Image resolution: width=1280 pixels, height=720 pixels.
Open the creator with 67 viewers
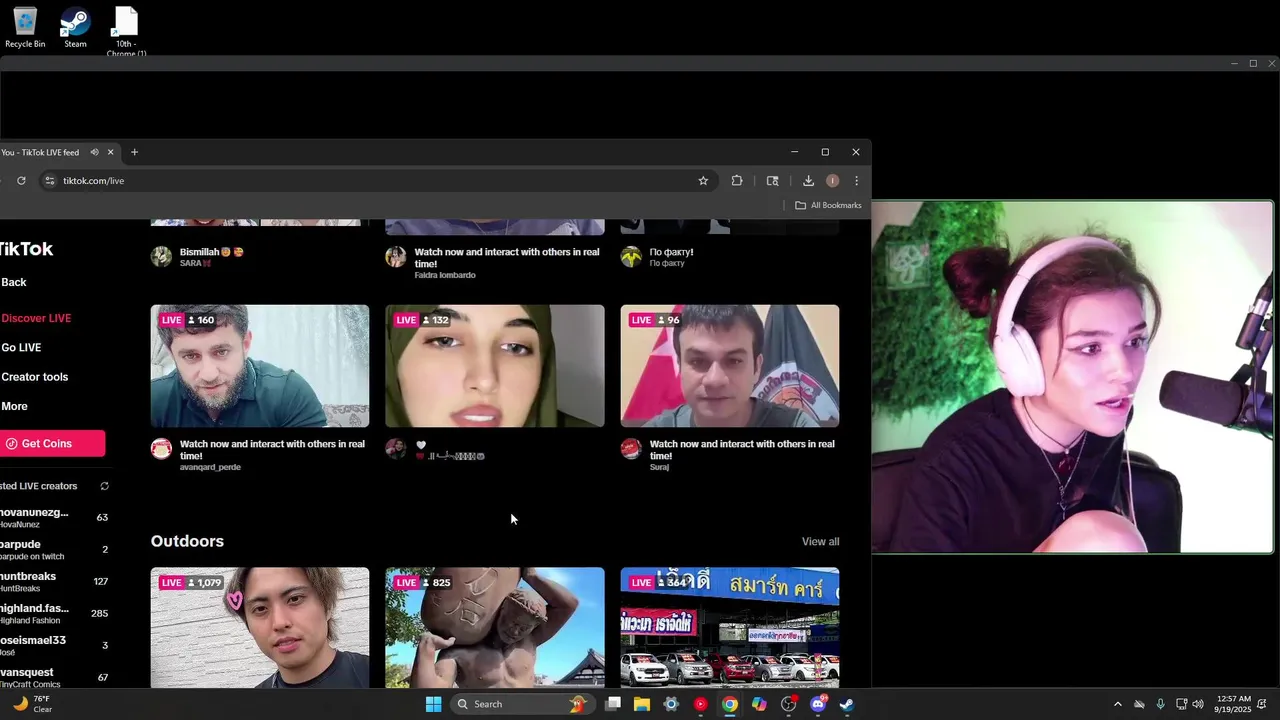[55, 678]
